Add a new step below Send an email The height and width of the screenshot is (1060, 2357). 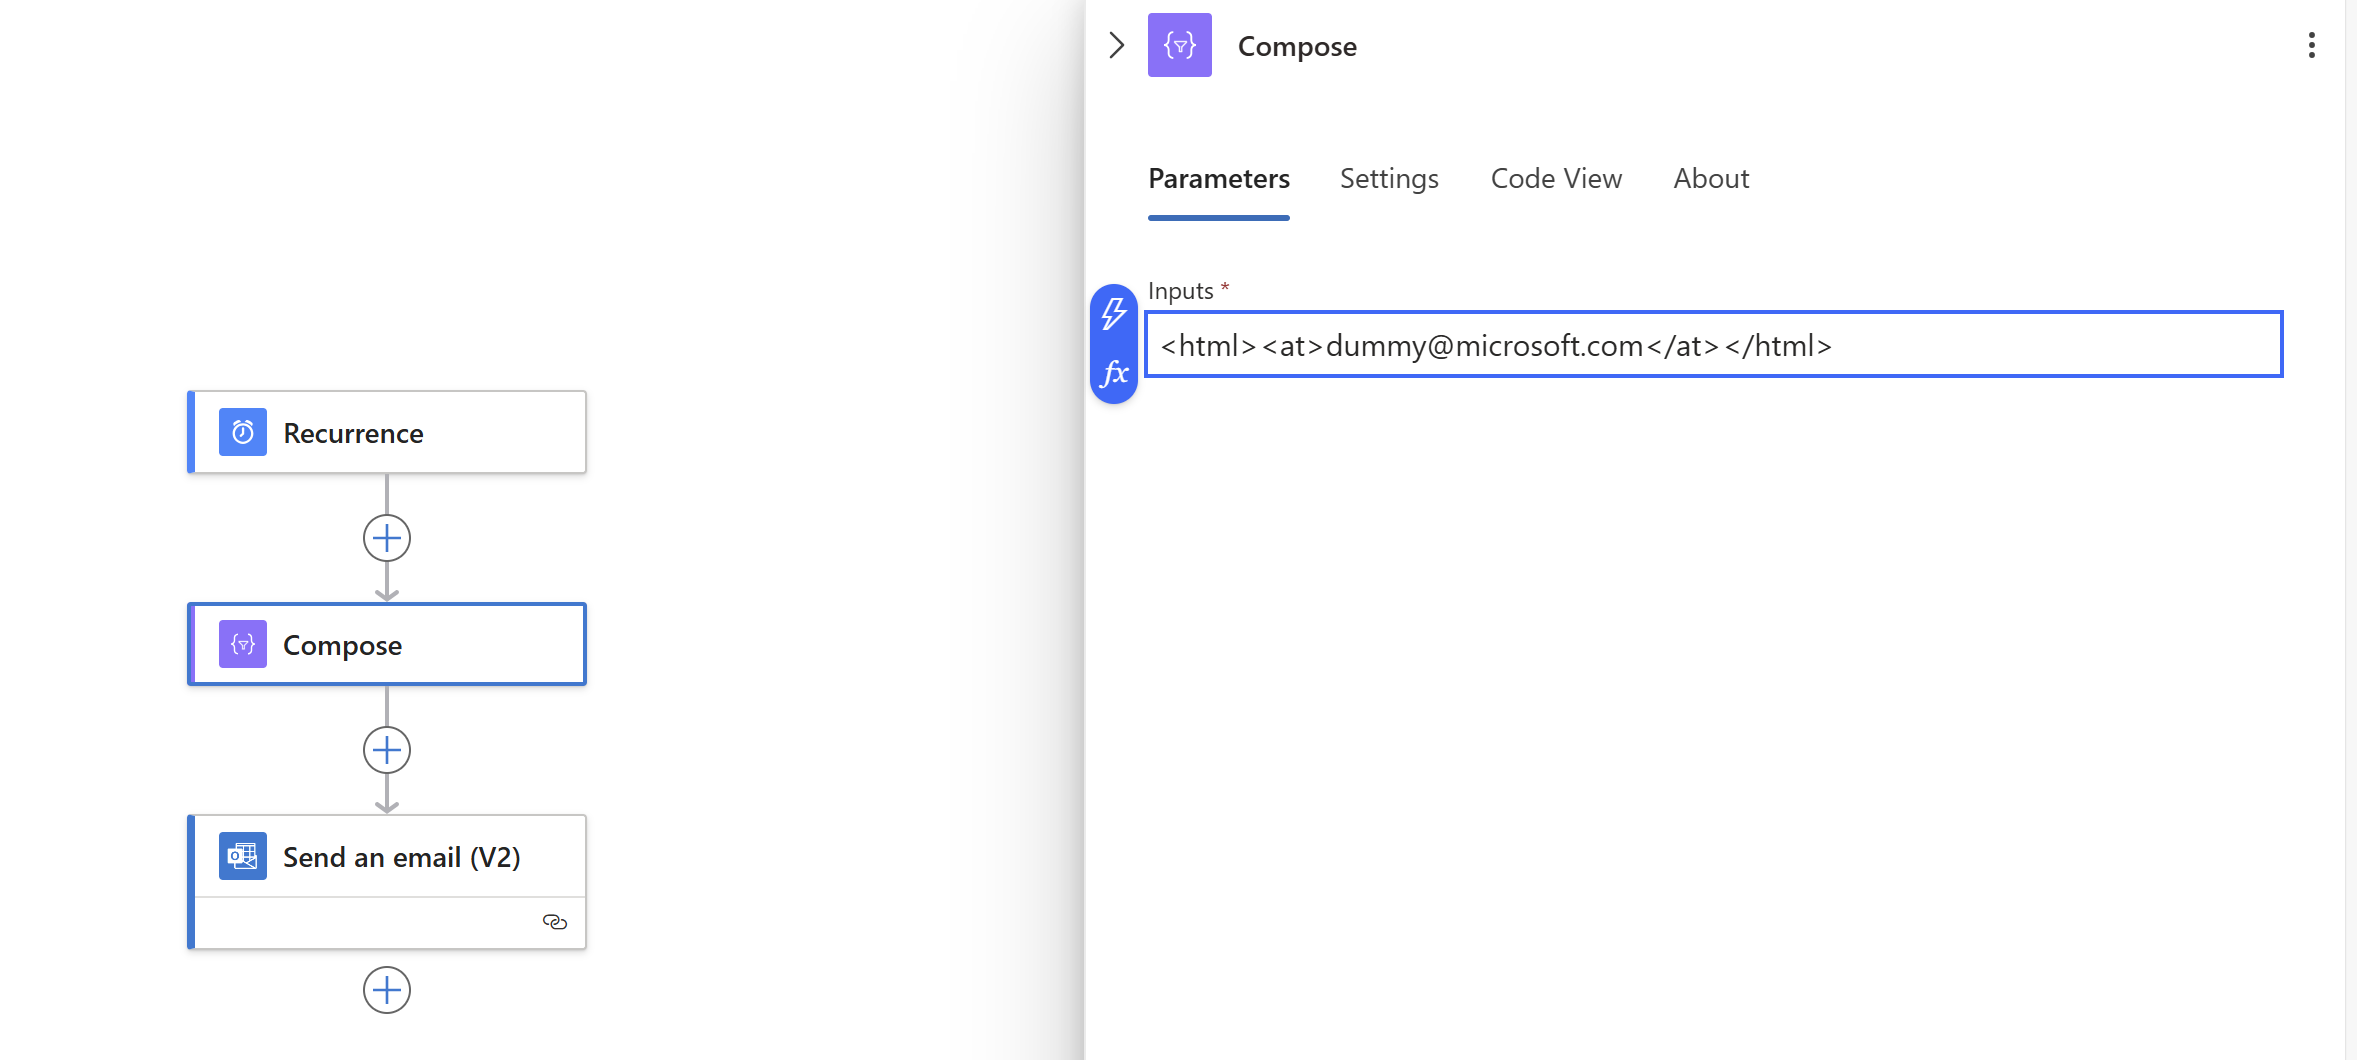pyautogui.click(x=386, y=991)
